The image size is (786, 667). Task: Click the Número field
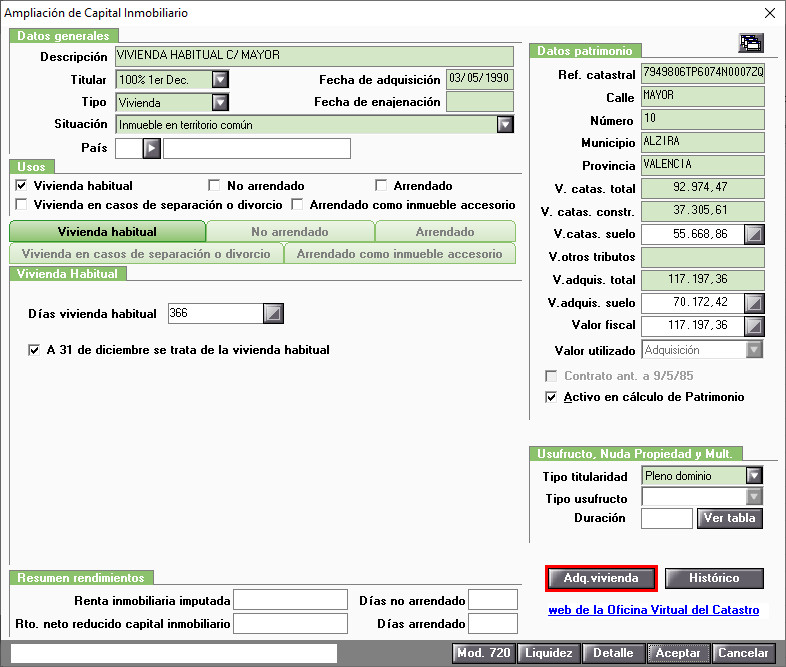click(x=703, y=119)
